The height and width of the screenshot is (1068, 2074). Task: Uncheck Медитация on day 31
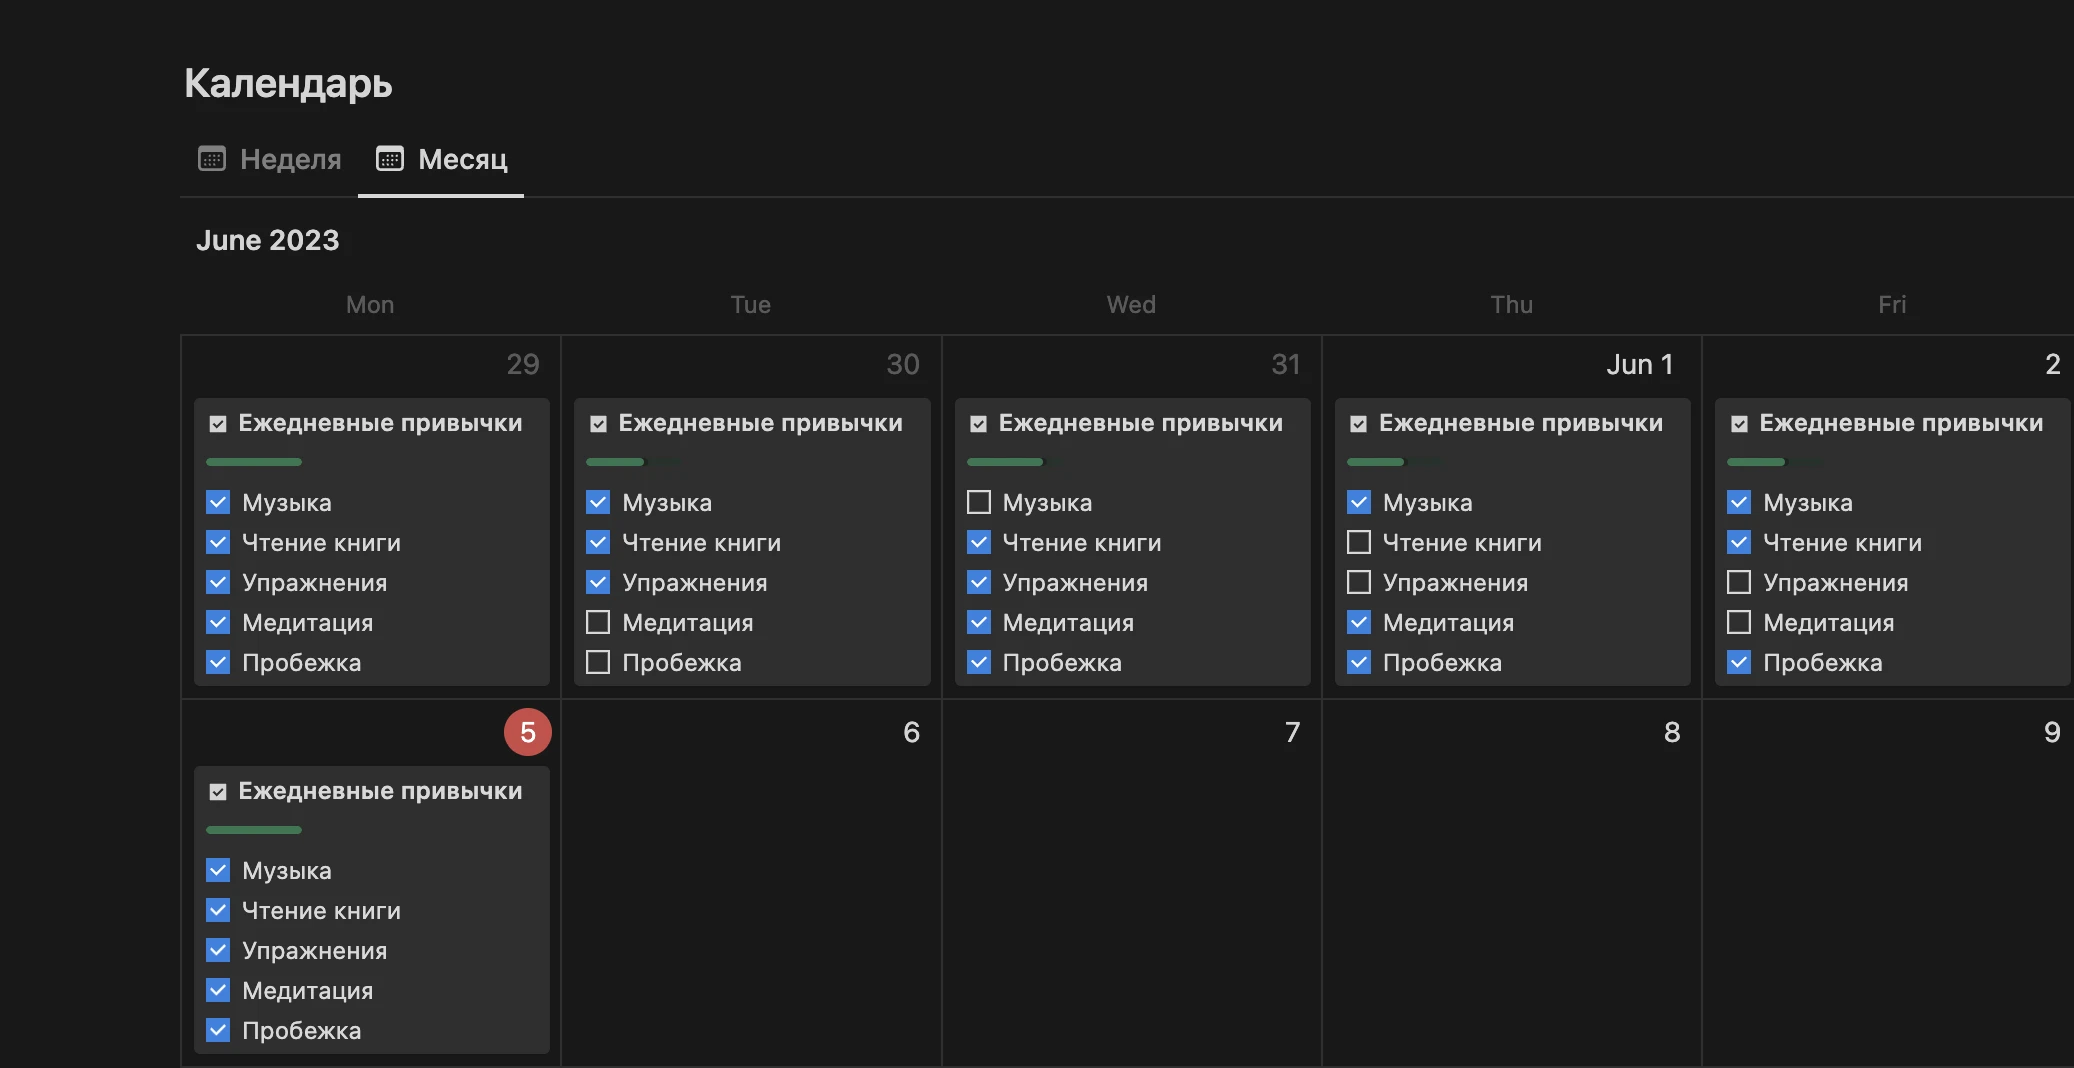pos(979,622)
